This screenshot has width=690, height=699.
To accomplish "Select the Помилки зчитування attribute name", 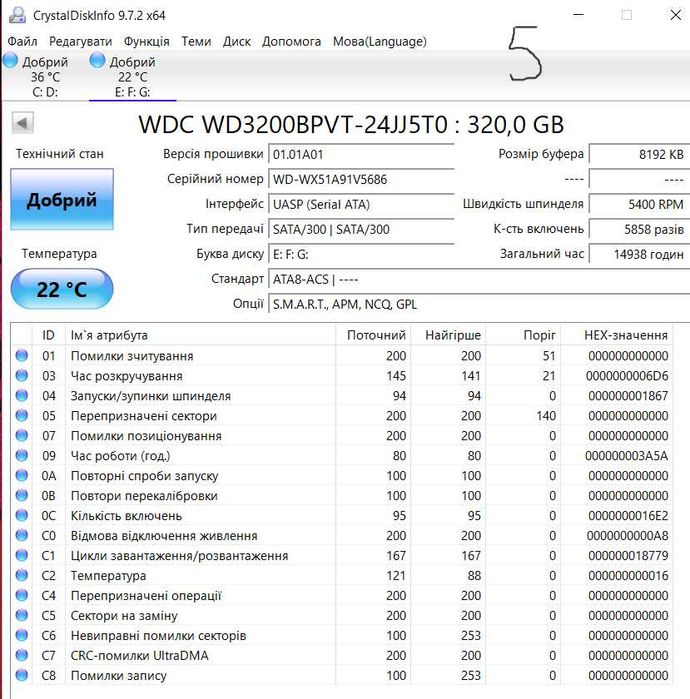I will (x=132, y=356).
